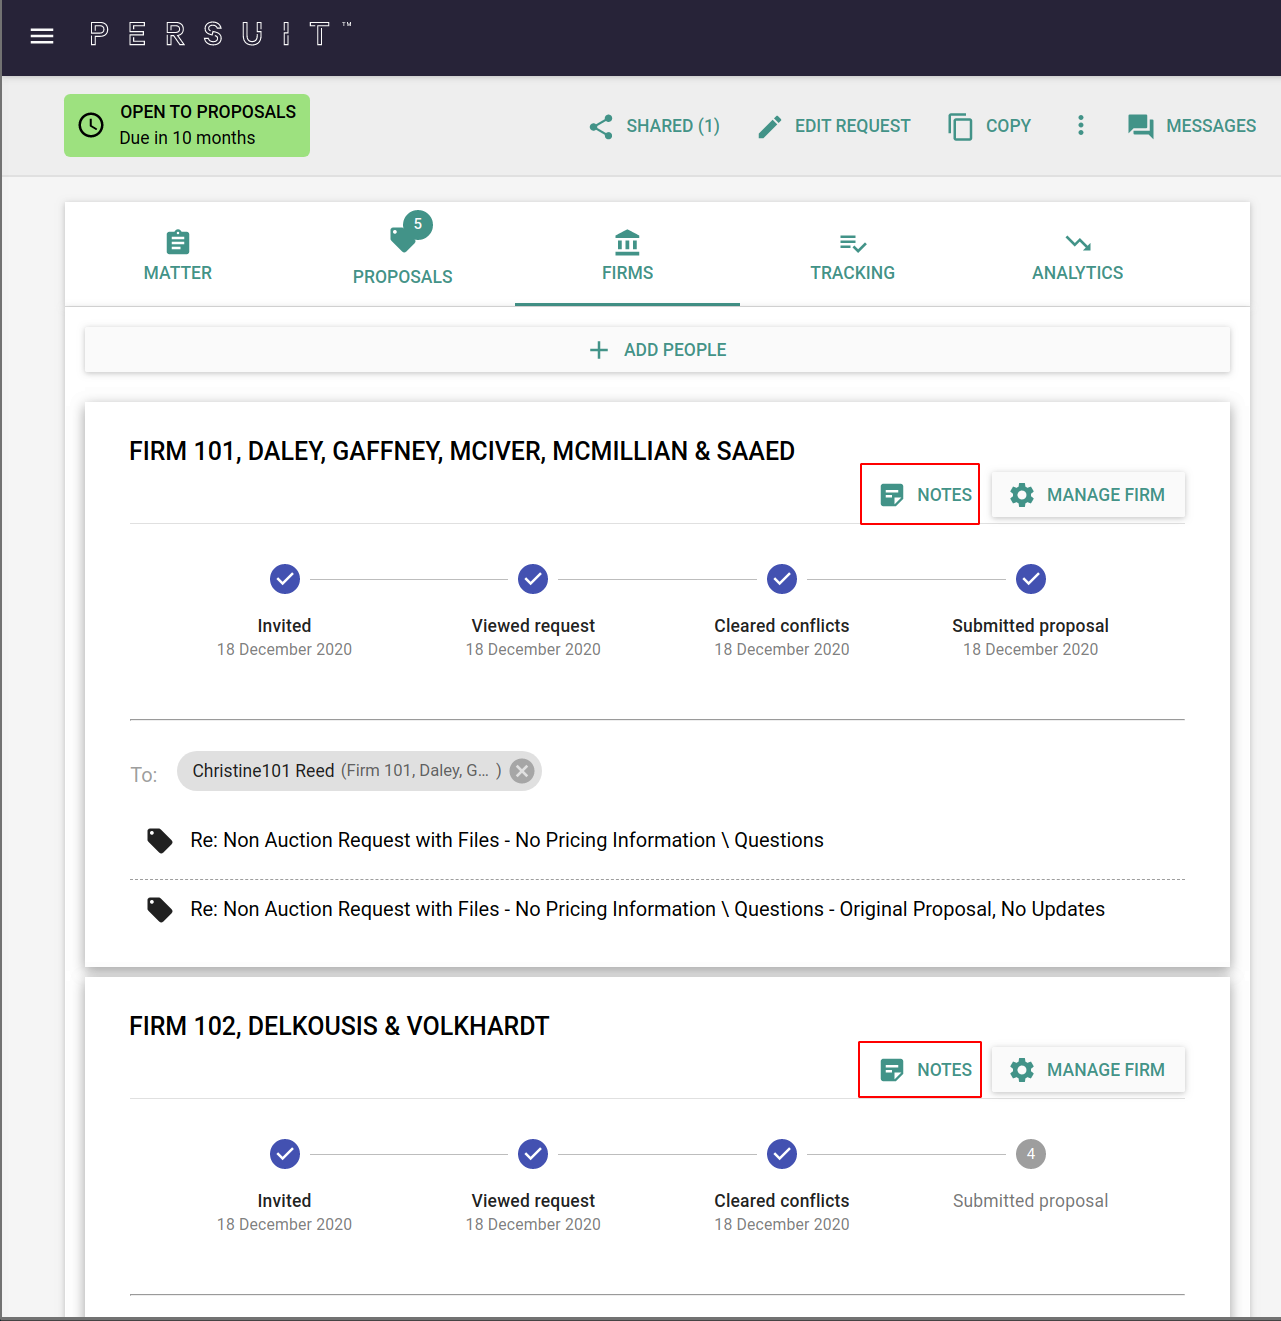
Task: Switch to the PROPOSALS tab
Action: point(403,255)
